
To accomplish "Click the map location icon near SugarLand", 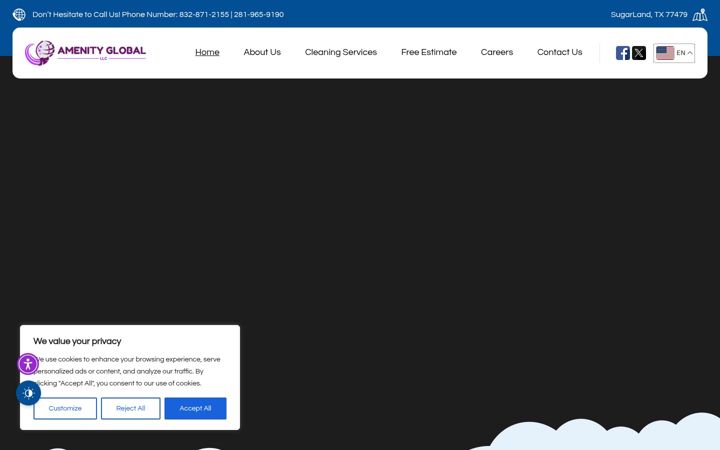I will tap(700, 15).
